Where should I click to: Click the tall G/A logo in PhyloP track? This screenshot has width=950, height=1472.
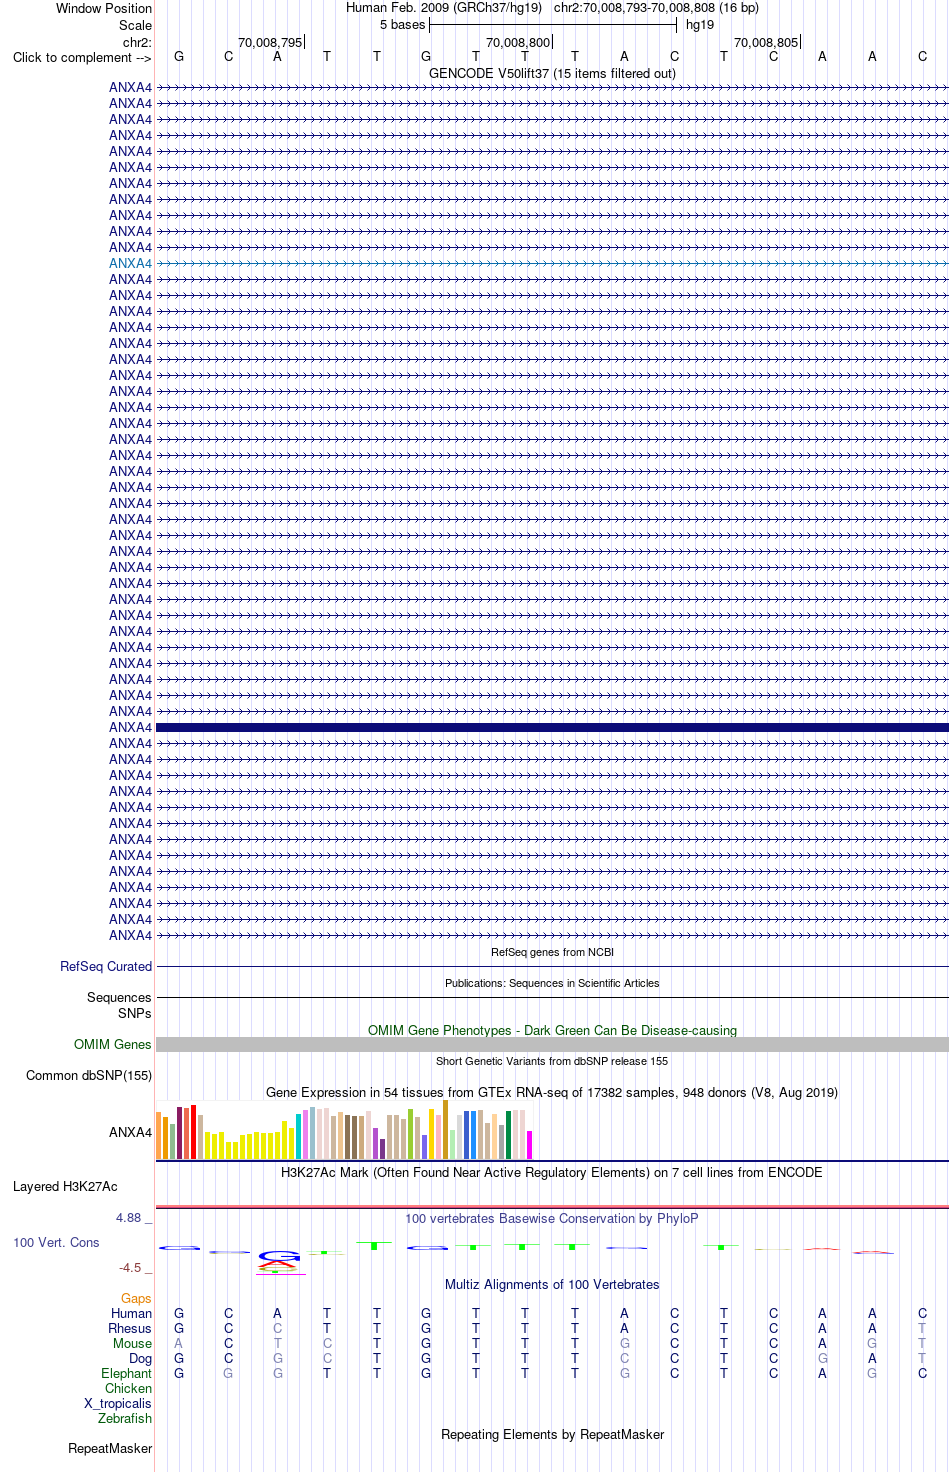click(279, 1262)
